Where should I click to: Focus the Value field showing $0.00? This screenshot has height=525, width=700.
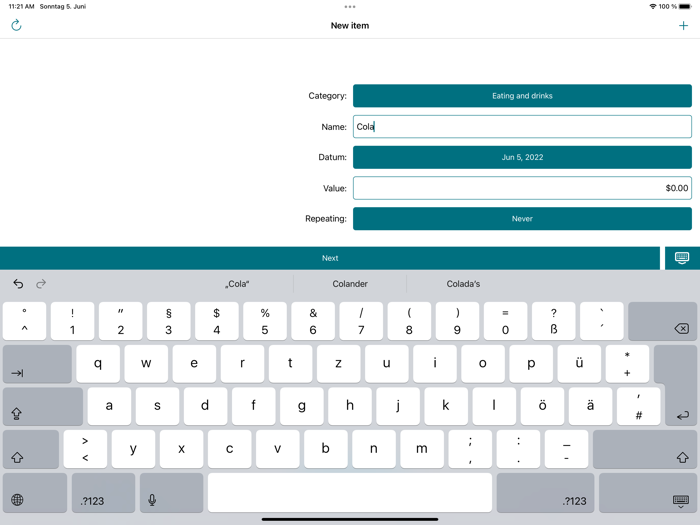tap(522, 188)
